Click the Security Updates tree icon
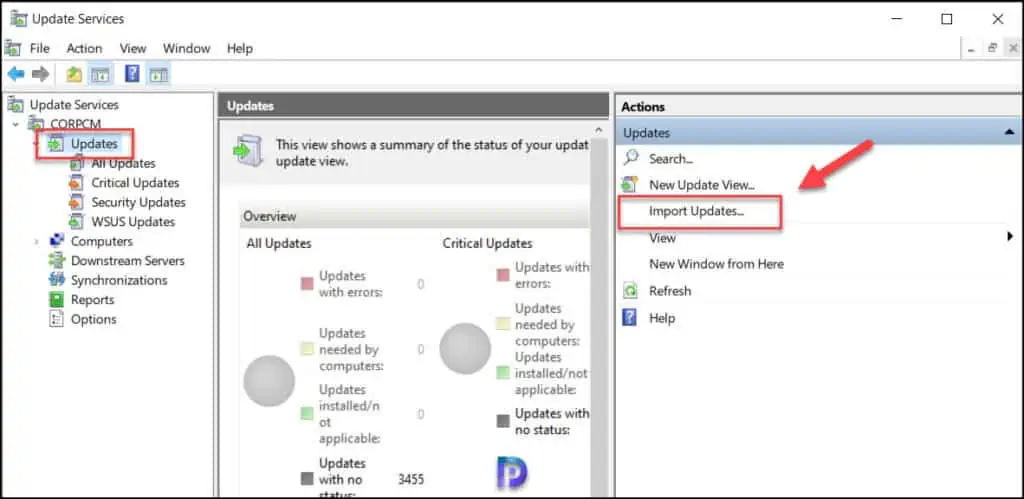The image size is (1024, 499). 77,202
